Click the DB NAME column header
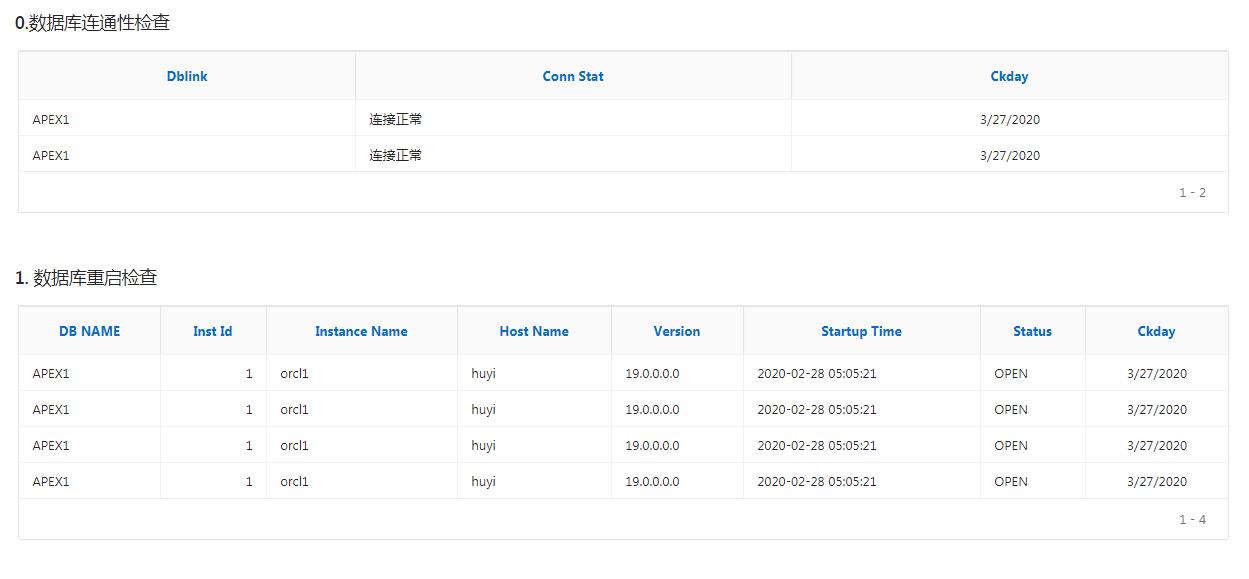 coord(89,331)
